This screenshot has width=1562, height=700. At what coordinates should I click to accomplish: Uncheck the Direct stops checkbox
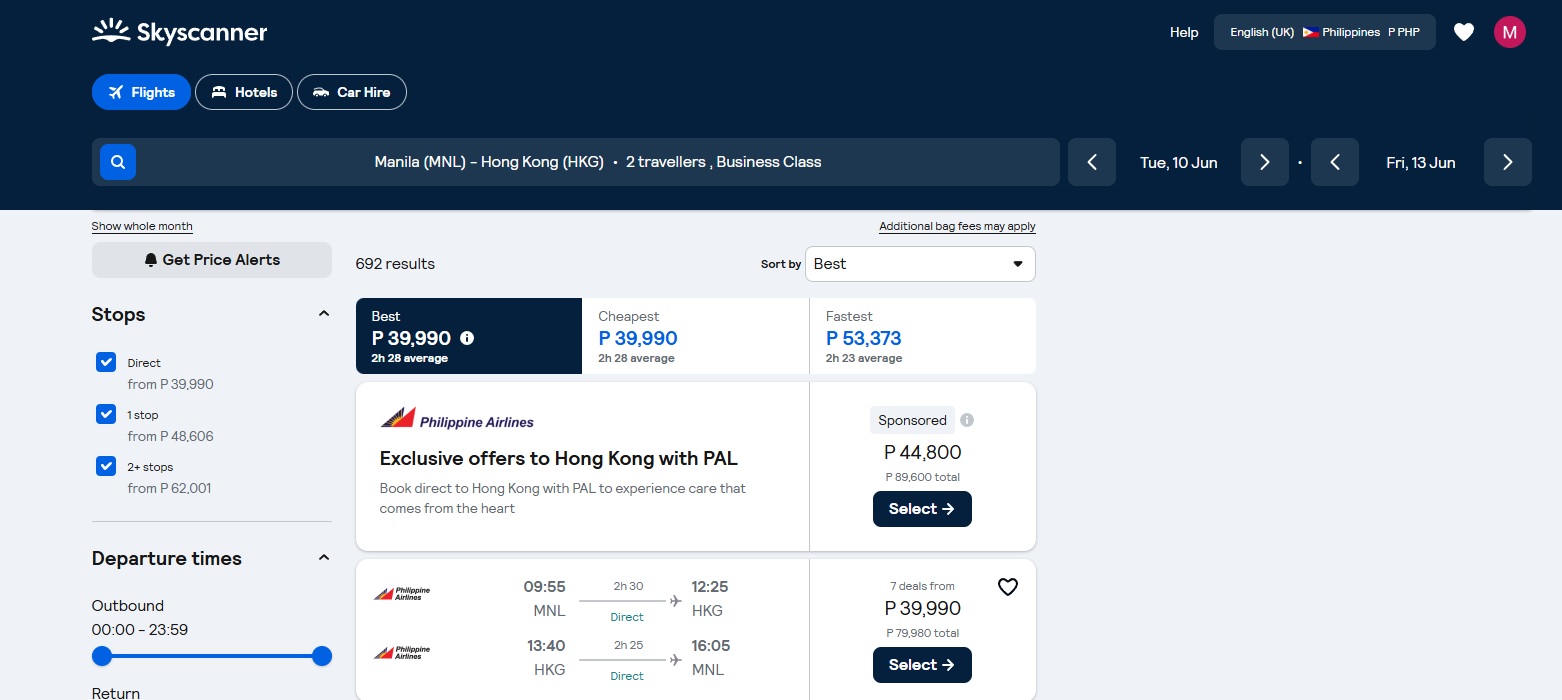[106, 362]
